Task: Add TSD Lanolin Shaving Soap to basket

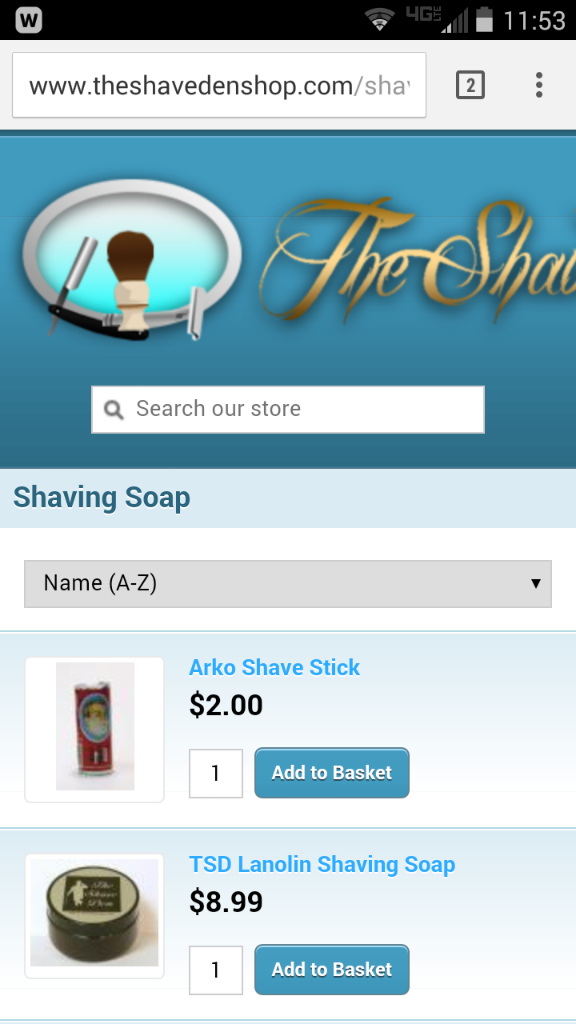Action: pyautogui.click(x=332, y=969)
